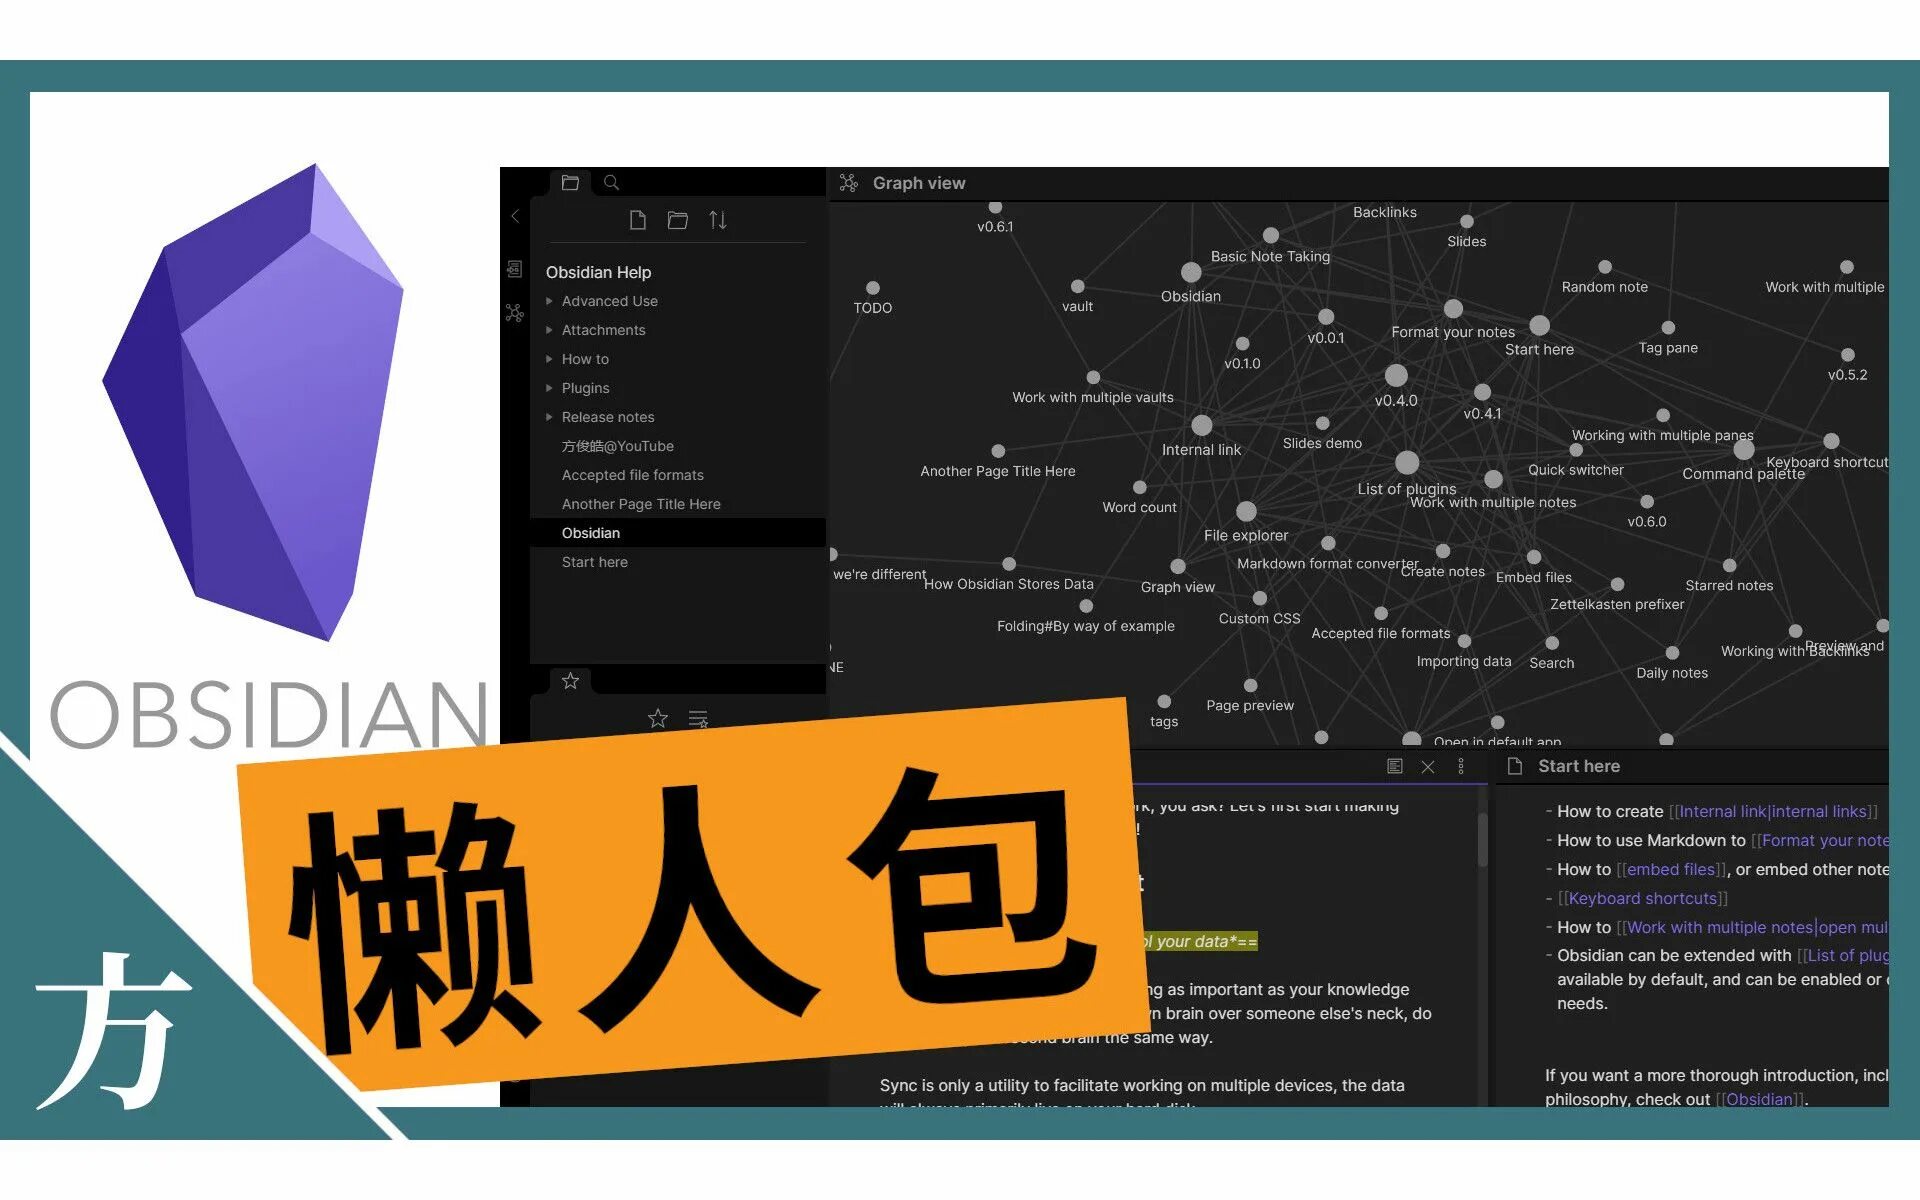The width and height of the screenshot is (1920, 1200).
Task: Toggle preview mode for the note
Action: coord(1395,766)
